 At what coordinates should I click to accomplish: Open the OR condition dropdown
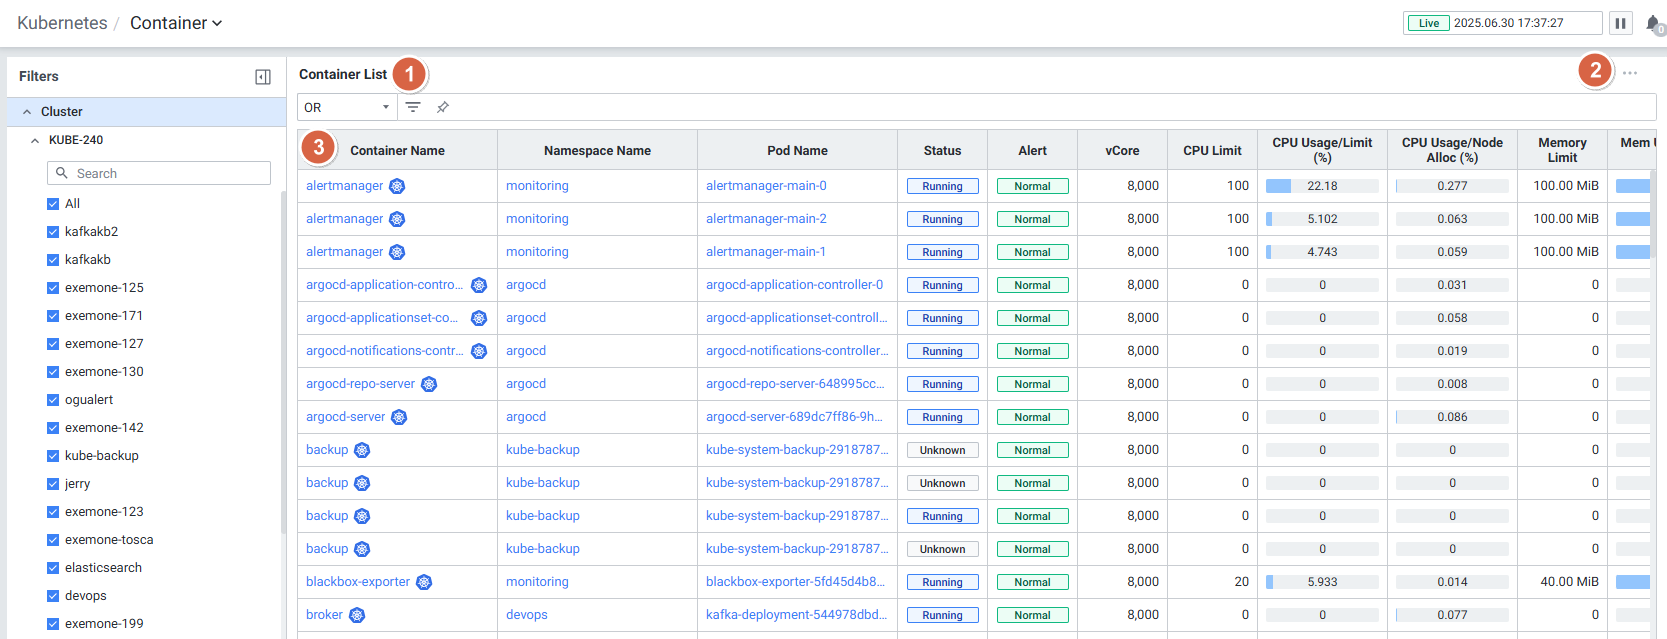pyautogui.click(x=347, y=107)
